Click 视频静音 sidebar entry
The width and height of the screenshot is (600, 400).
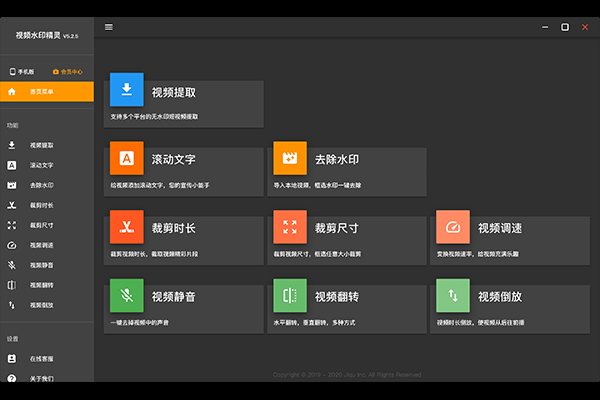click(x=42, y=265)
